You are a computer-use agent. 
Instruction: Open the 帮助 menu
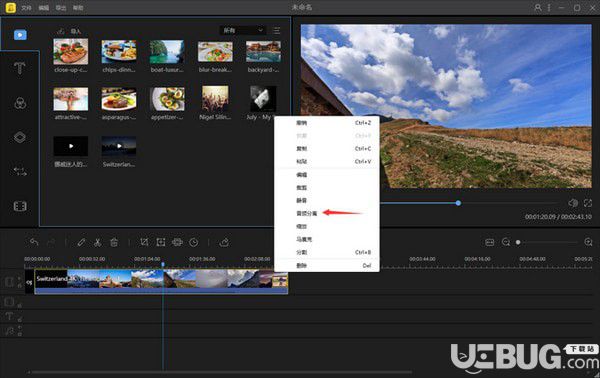[78, 8]
